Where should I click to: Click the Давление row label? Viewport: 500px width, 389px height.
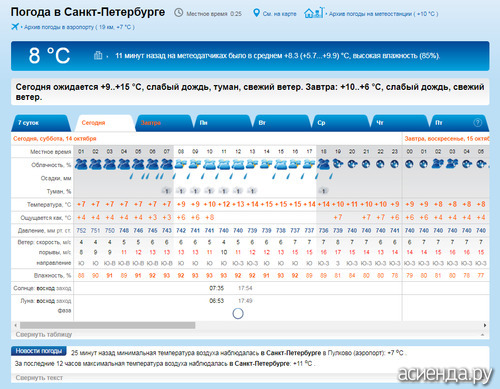pos(44,230)
